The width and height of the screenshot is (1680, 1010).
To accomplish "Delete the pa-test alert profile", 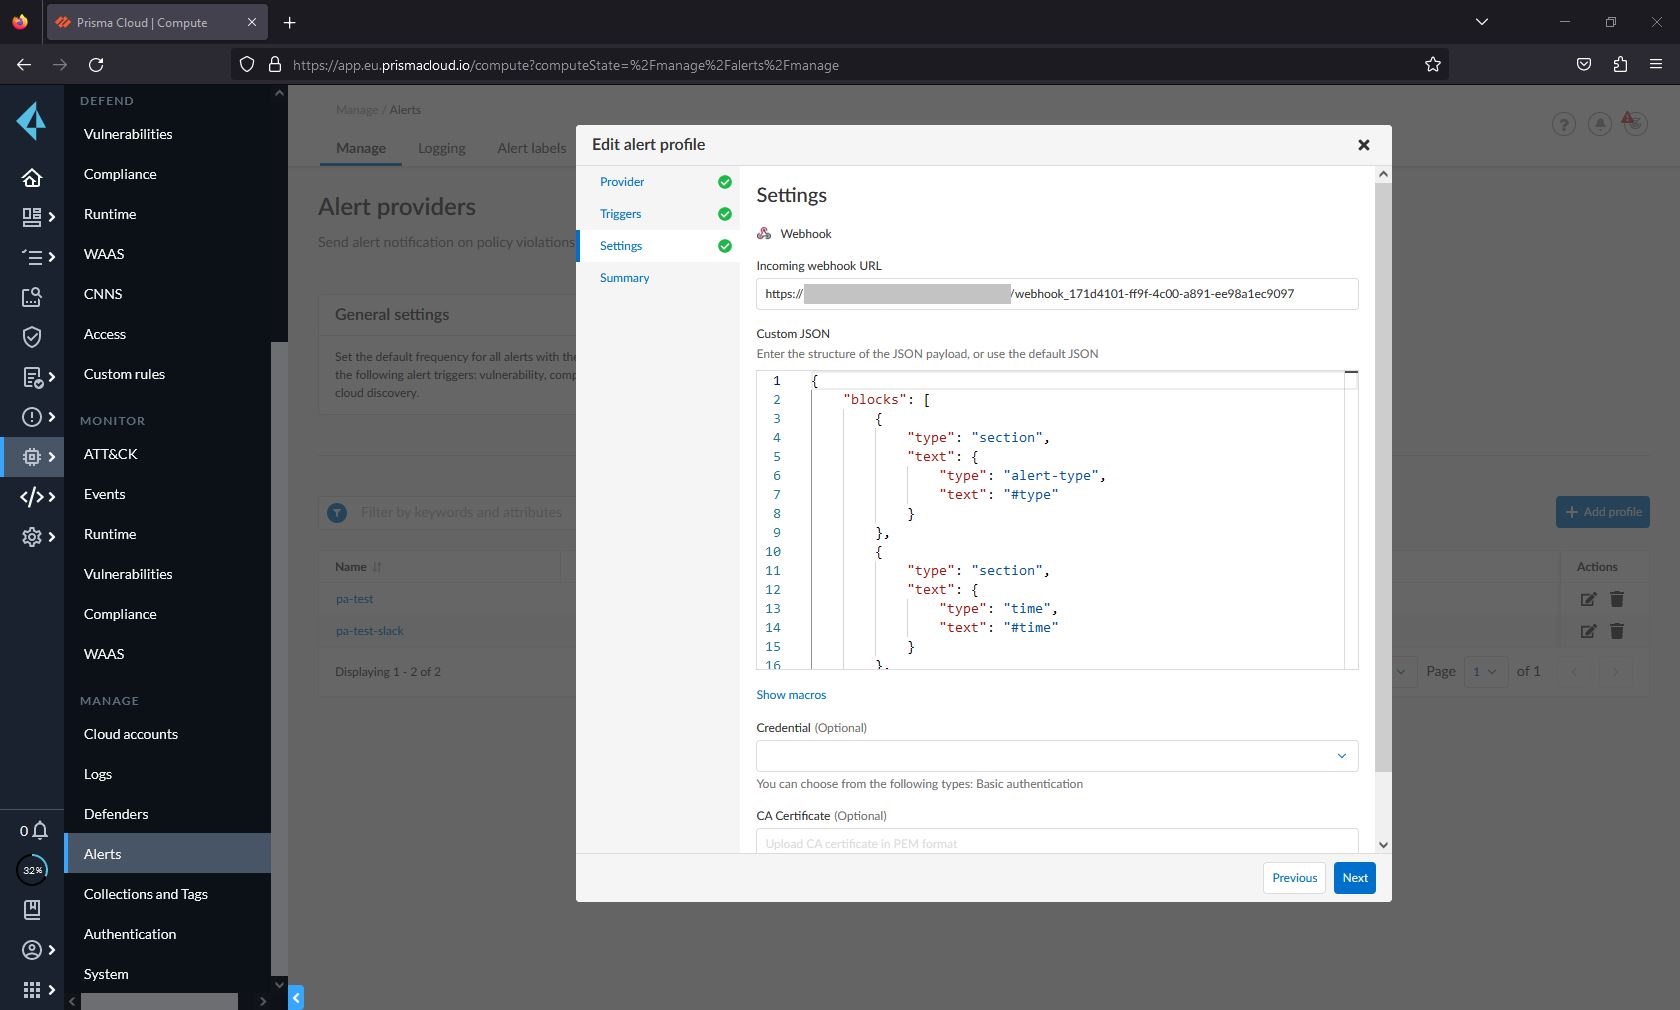I will [1617, 599].
